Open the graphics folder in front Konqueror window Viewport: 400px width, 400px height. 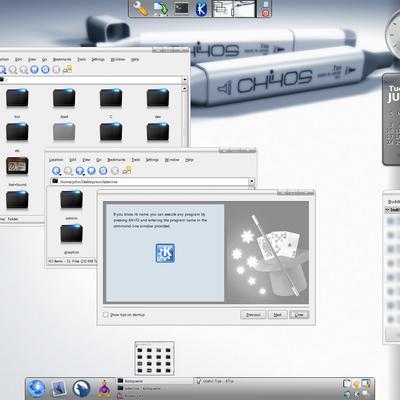click(71, 234)
